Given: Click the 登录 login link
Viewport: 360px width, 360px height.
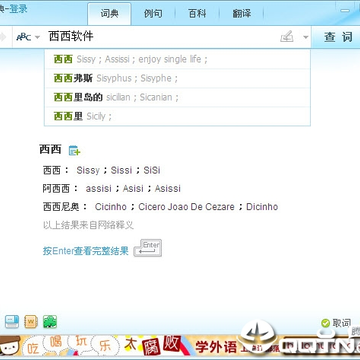Looking at the screenshot, I should click(x=18, y=9).
